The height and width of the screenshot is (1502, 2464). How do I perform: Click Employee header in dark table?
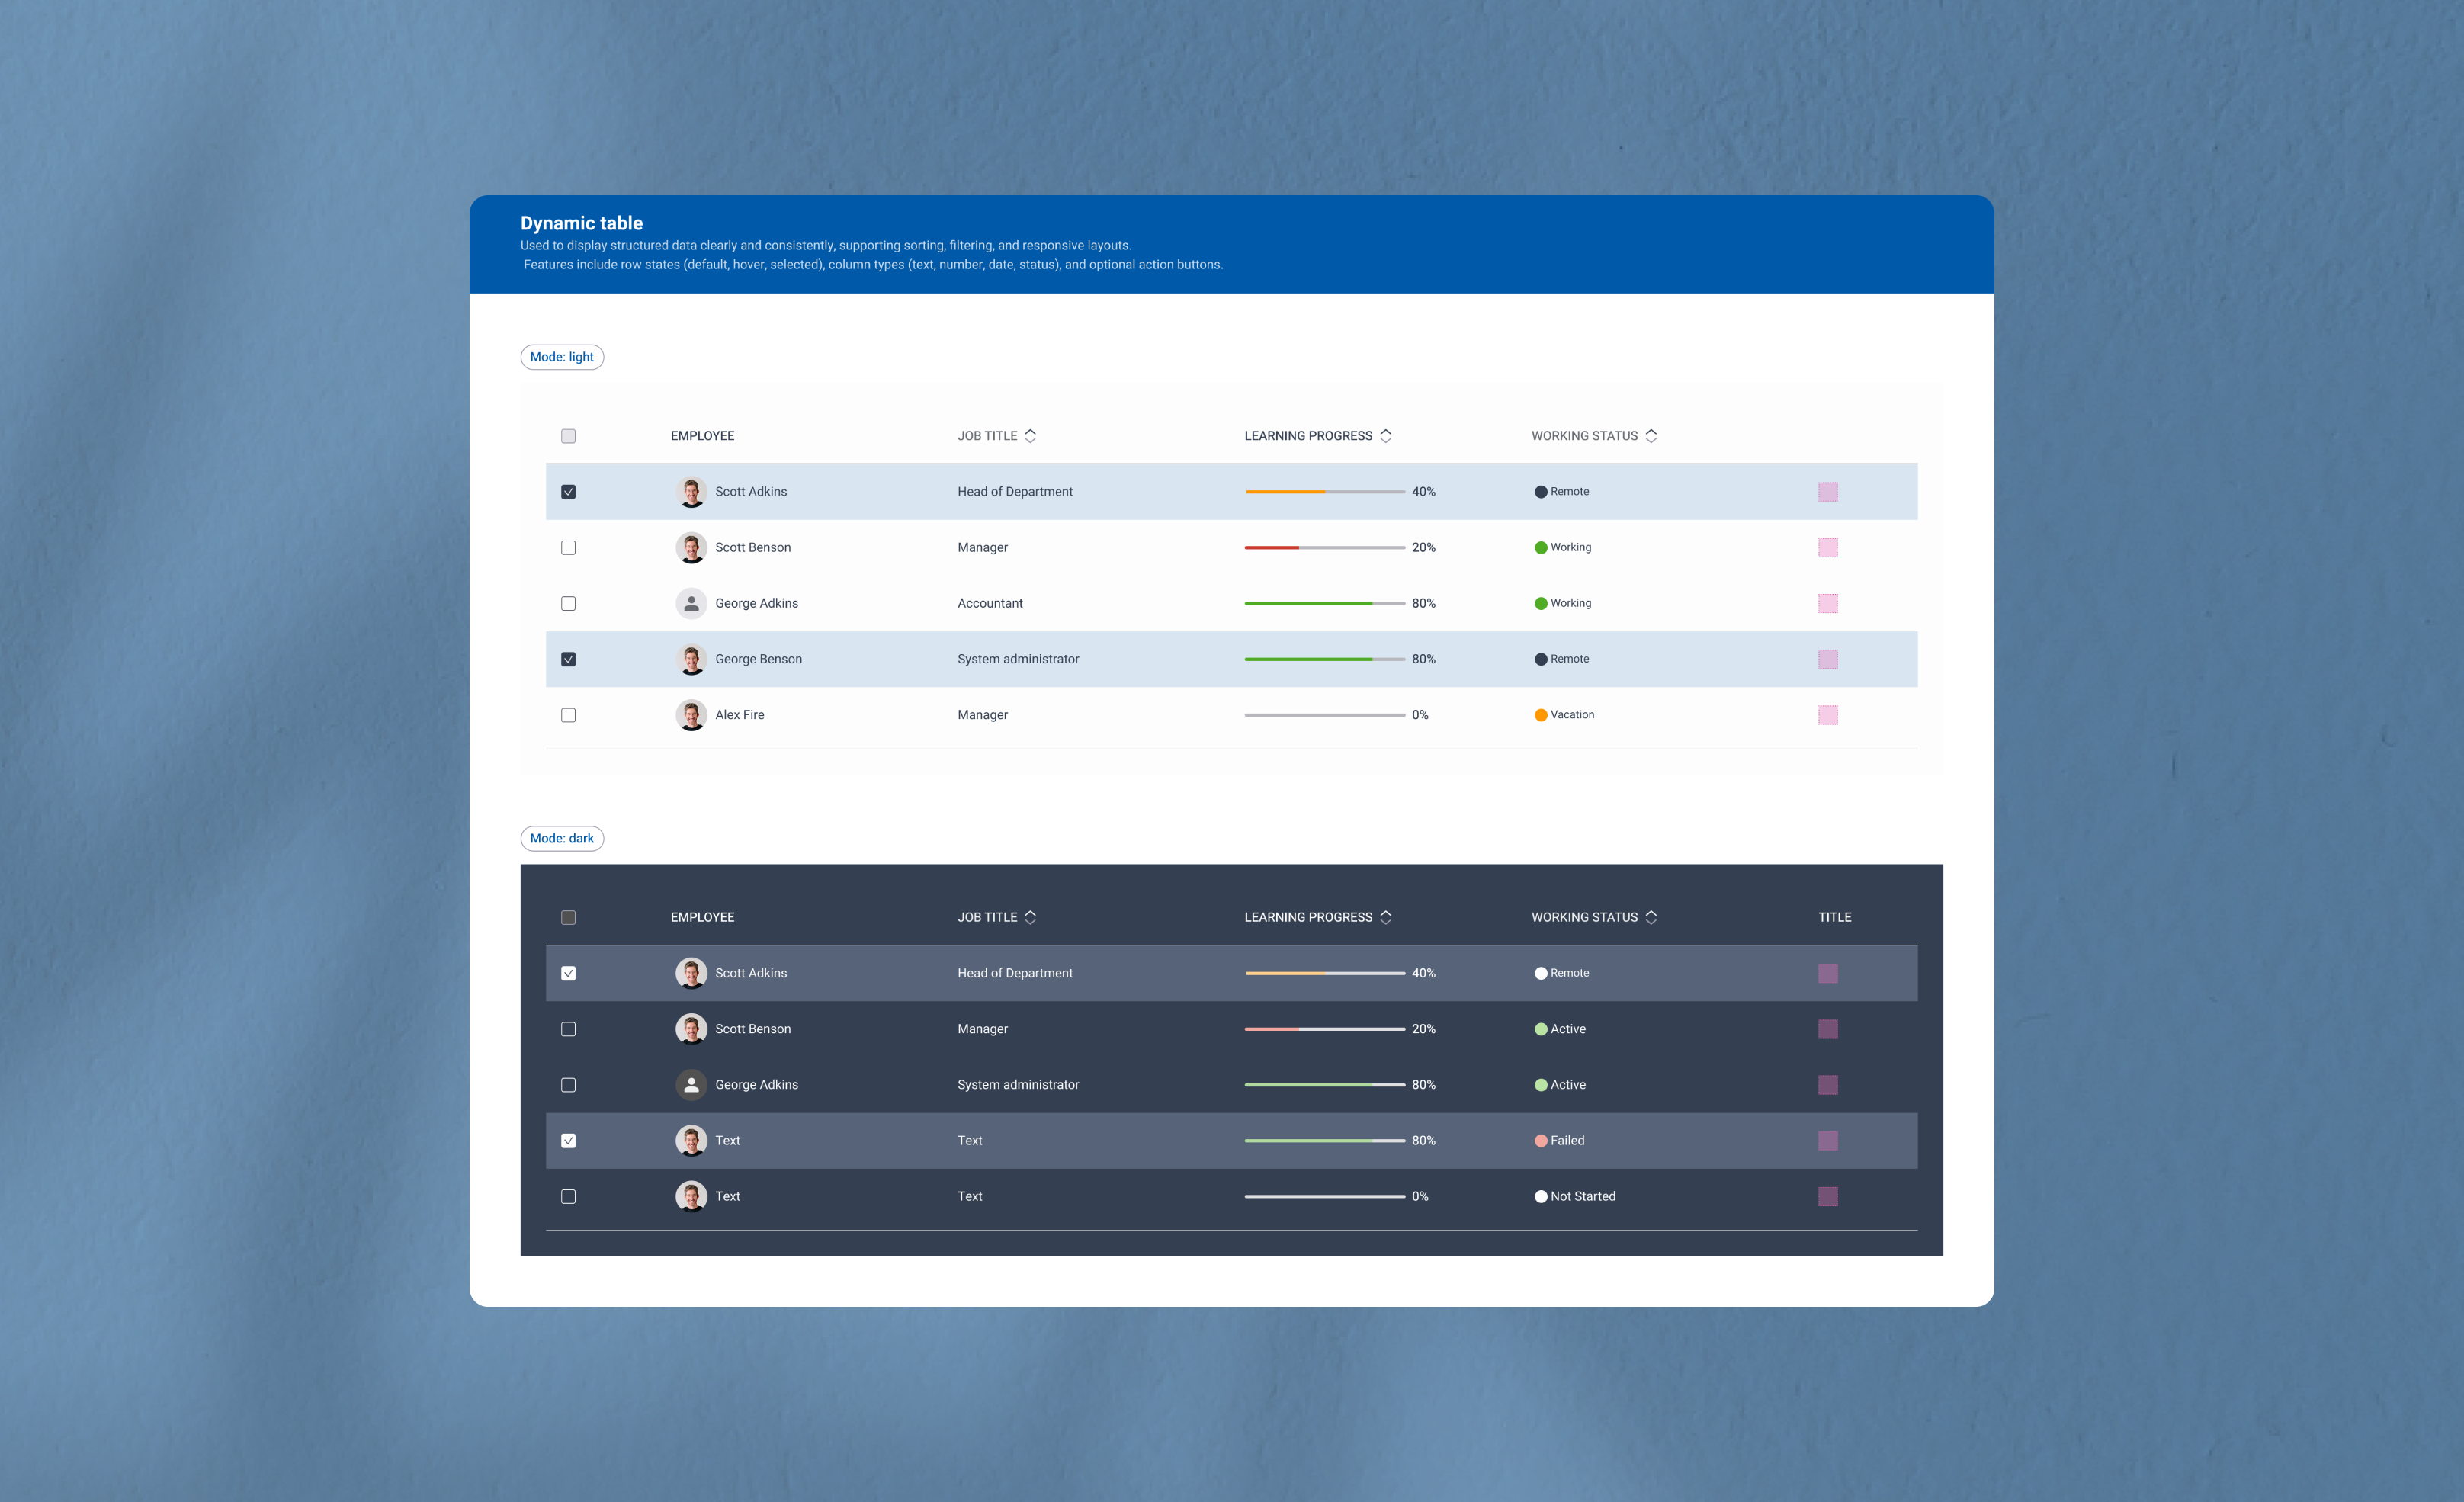[x=702, y=918]
